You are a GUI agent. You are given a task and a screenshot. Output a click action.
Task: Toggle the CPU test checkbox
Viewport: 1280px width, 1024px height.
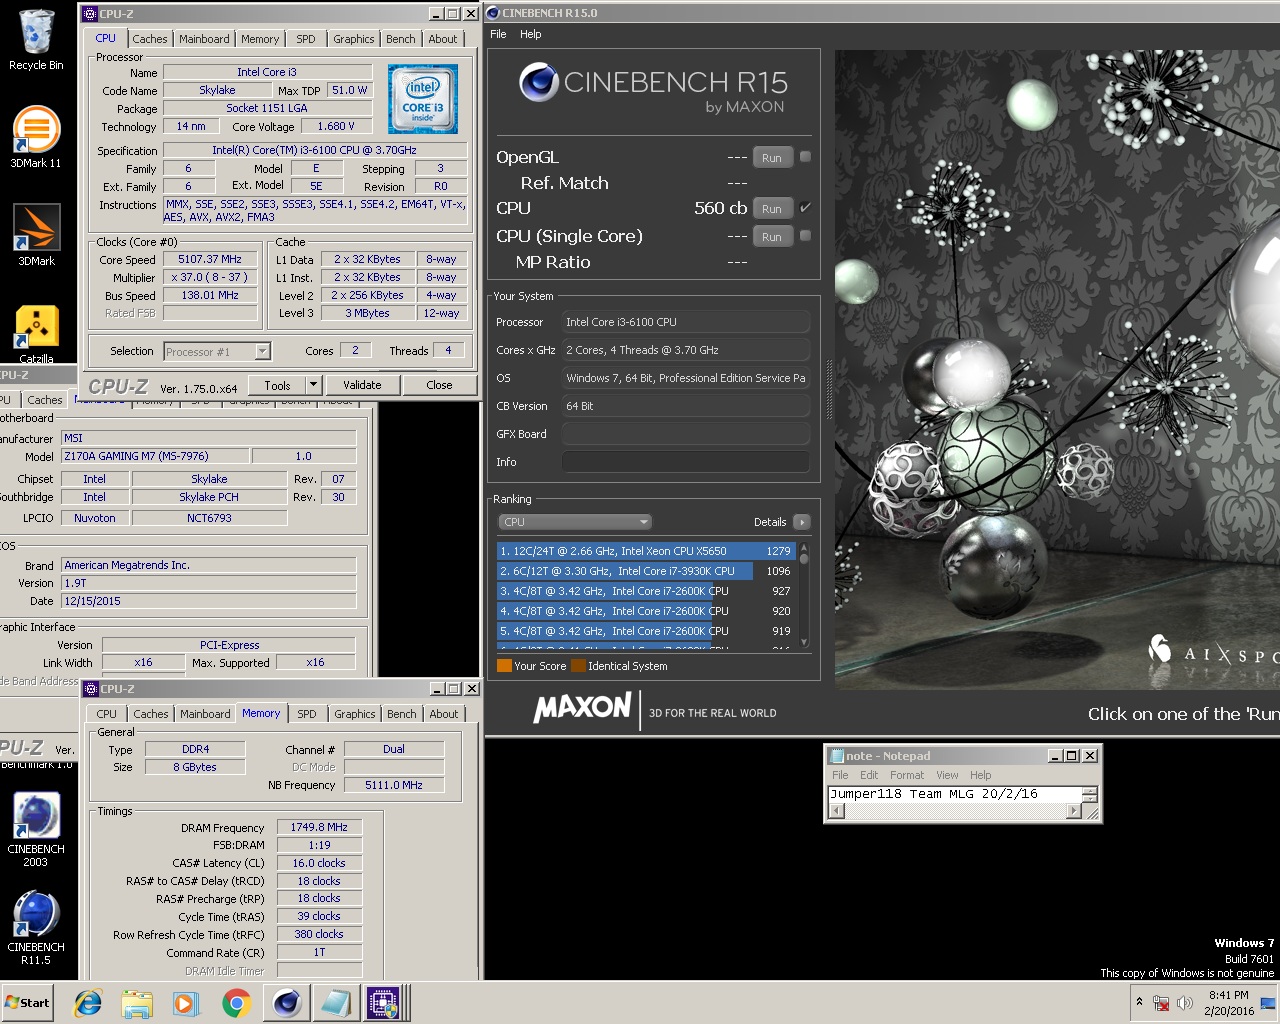(805, 208)
